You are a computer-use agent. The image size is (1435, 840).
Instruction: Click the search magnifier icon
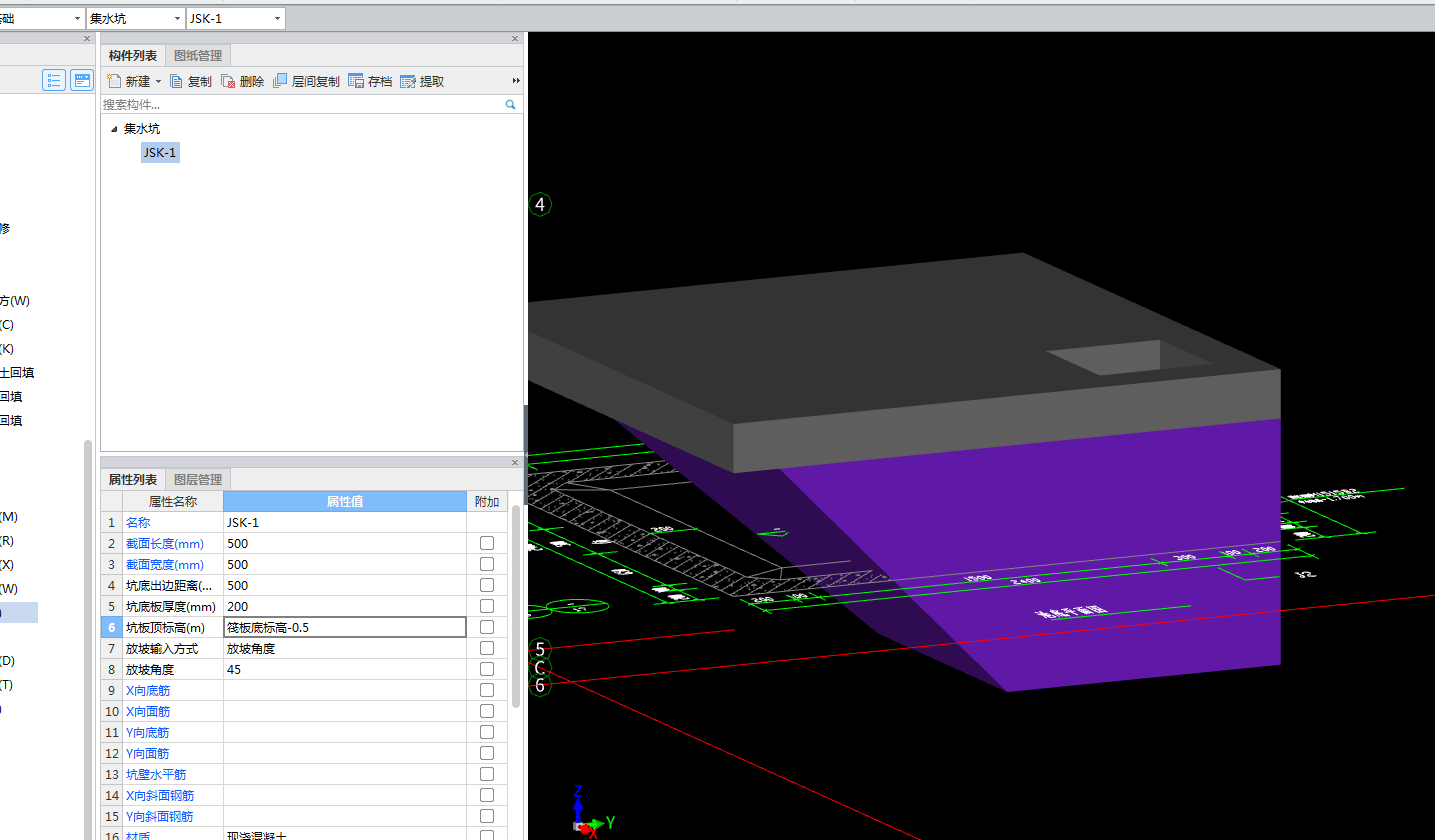510,104
